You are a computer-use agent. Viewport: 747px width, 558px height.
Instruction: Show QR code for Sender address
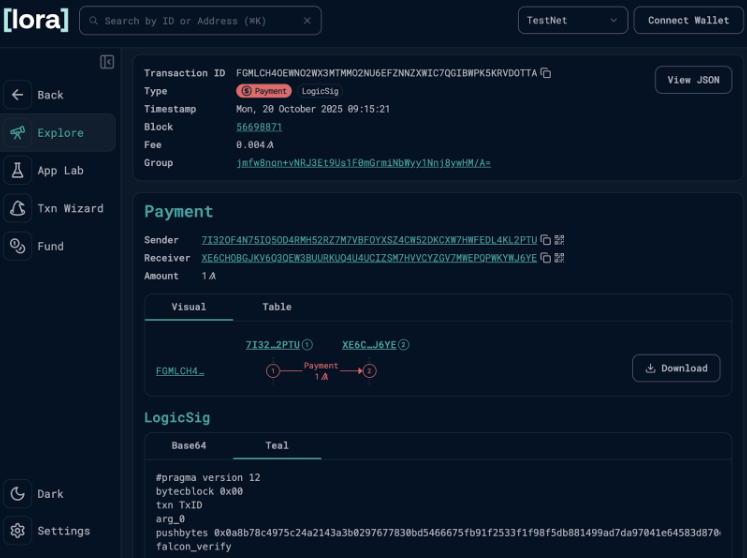point(559,240)
